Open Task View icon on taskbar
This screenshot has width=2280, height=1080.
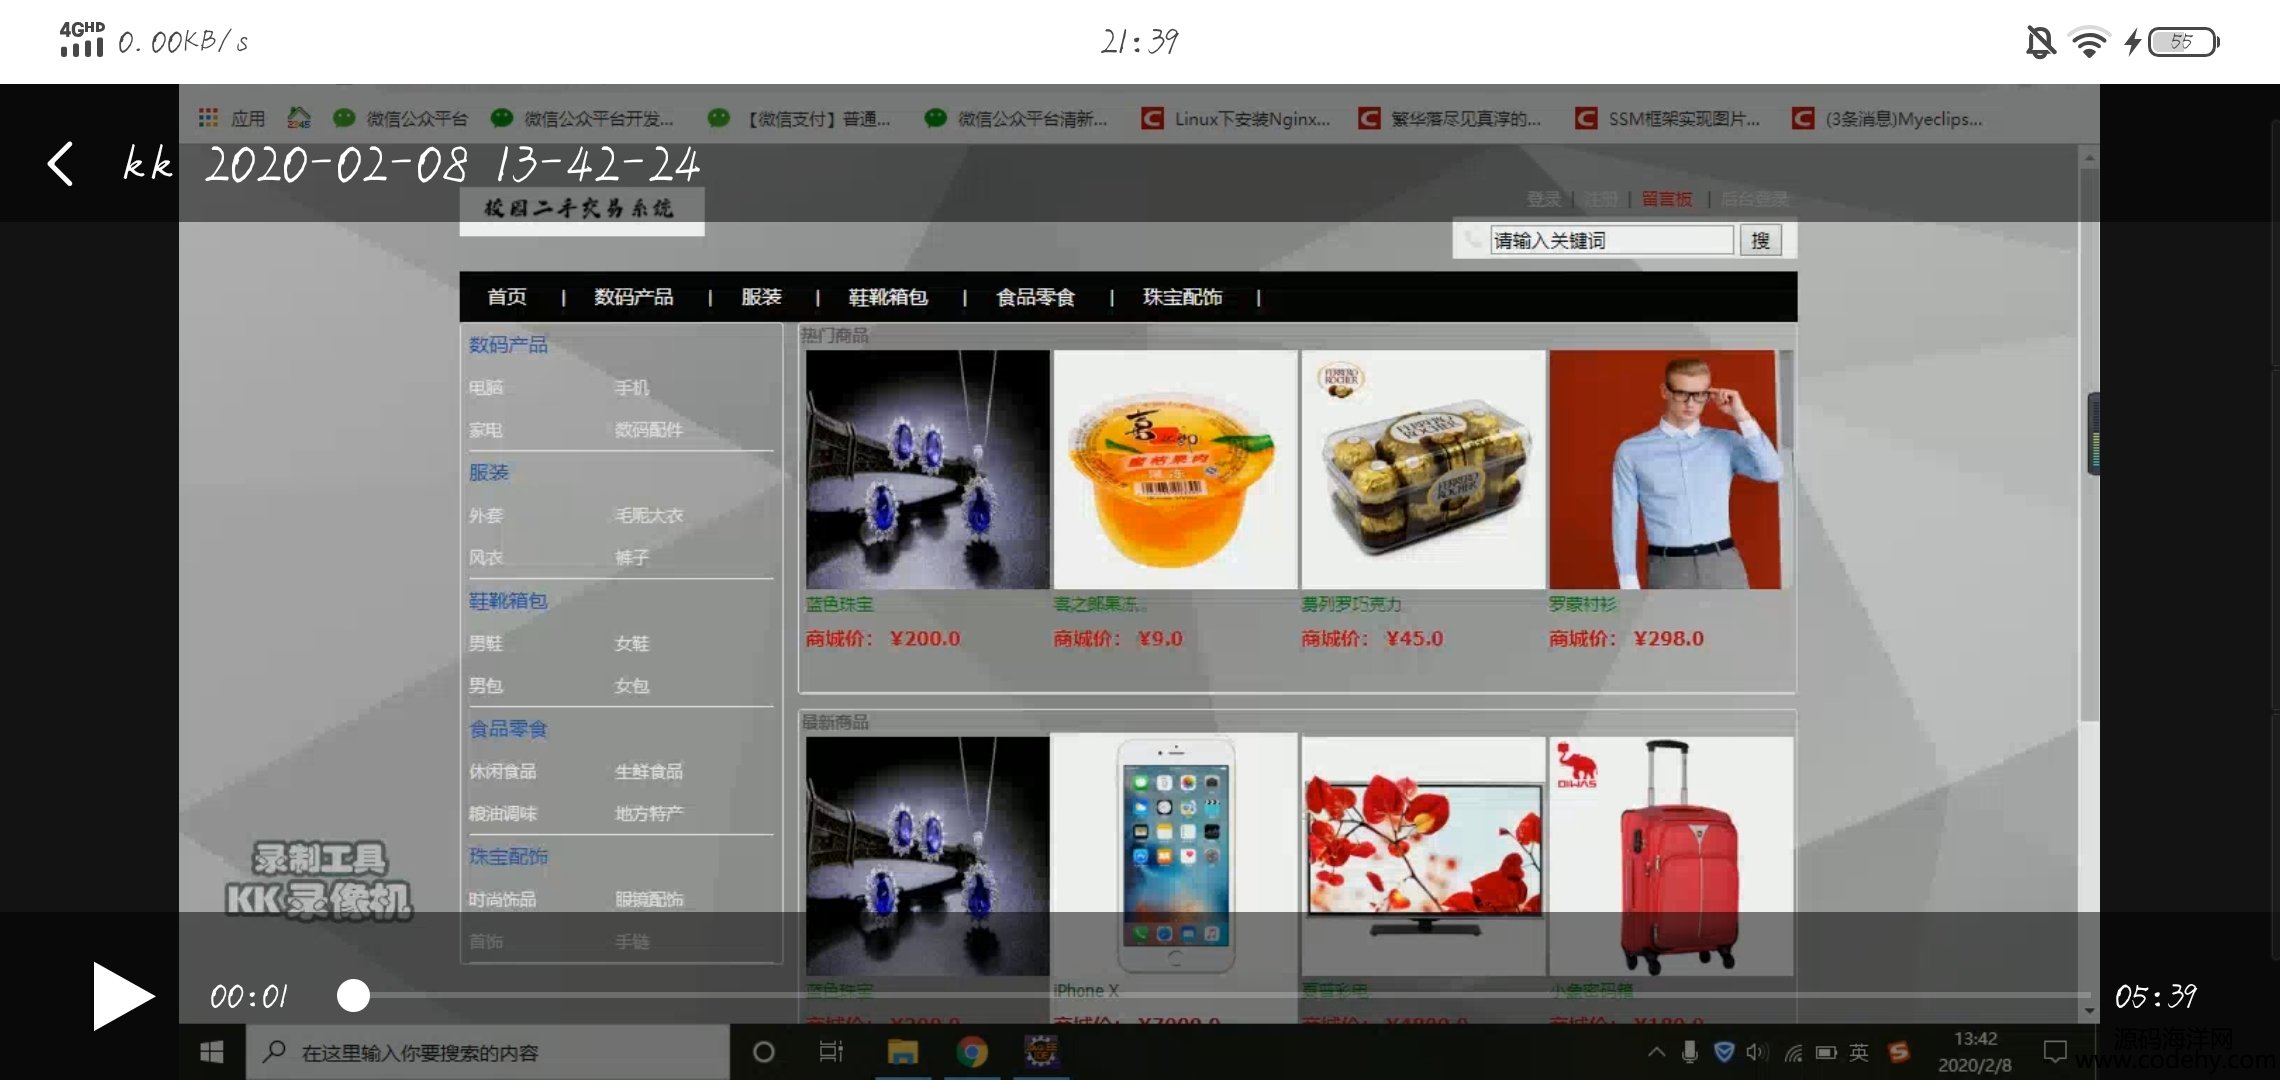pyautogui.click(x=831, y=1052)
